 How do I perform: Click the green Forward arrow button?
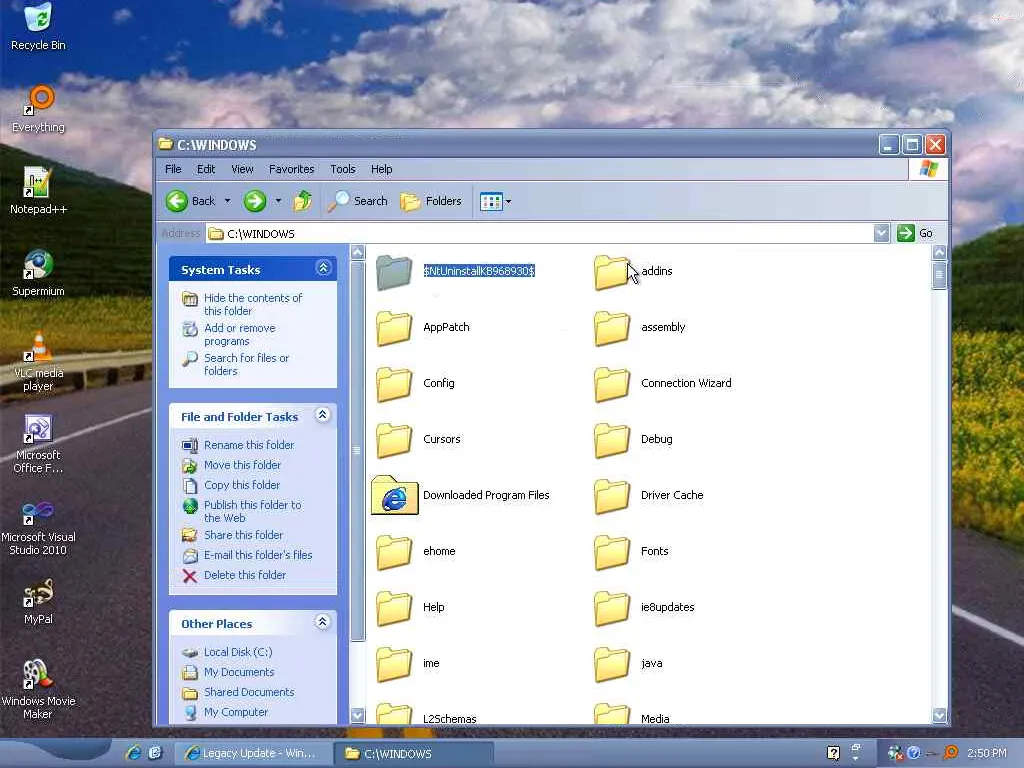(x=255, y=201)
